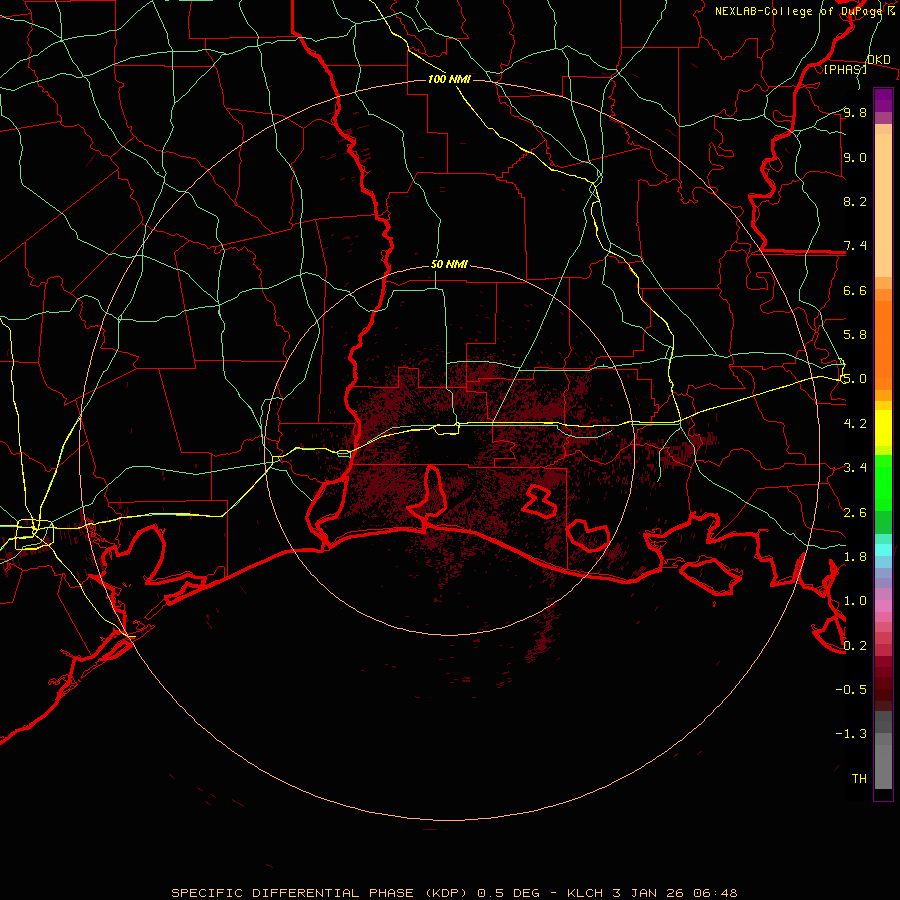Pick the cyan swatch just above 1.8
The width and height of the screenshot is (900, 900).
pos(883,550)
